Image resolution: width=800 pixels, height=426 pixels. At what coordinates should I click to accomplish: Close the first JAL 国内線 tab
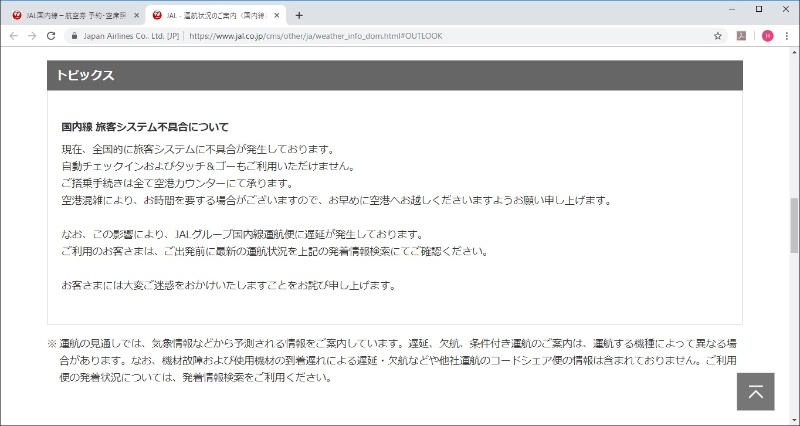coord(137,15)
